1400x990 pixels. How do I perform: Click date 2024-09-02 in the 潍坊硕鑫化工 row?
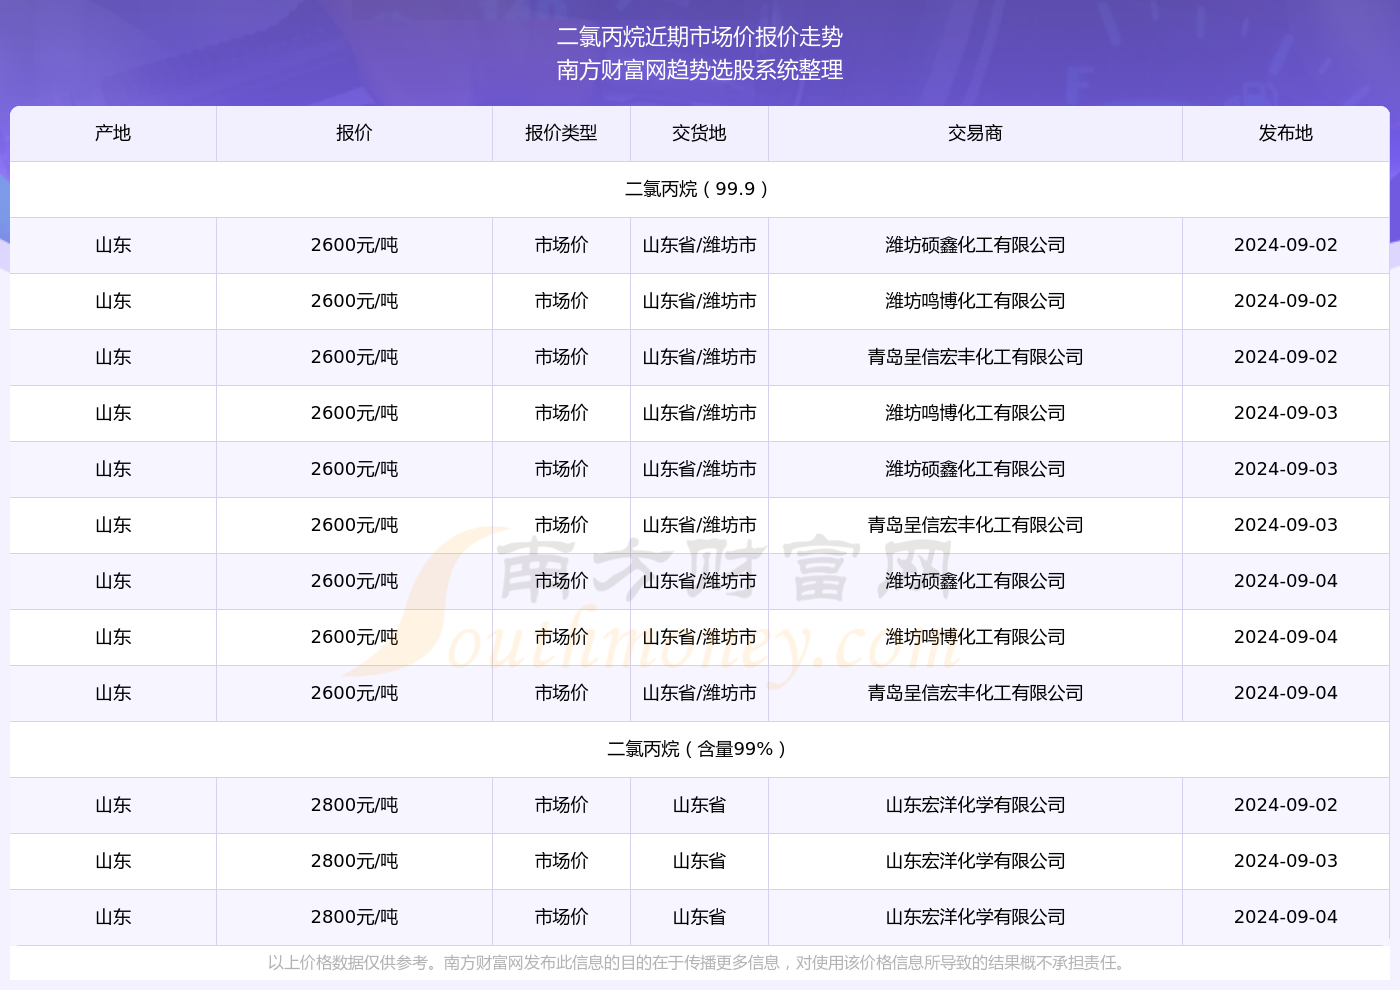(1286, 245)
